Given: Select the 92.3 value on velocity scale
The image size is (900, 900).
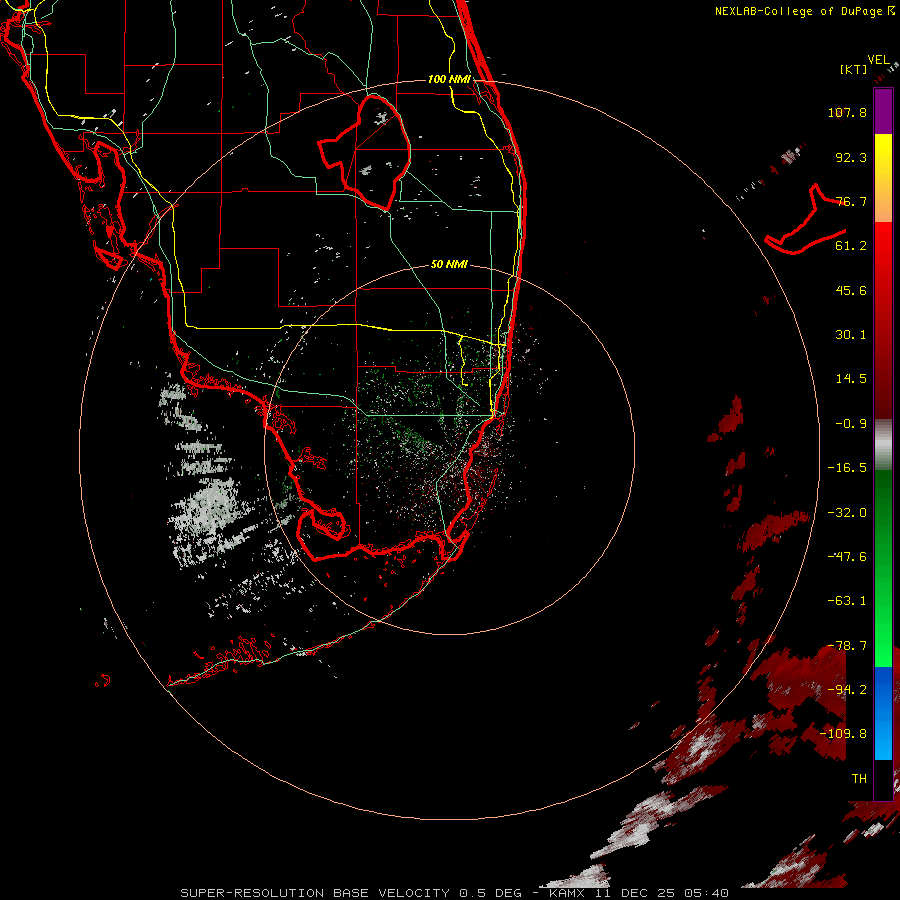Looking at the screenshot, I should click(851, 157).
